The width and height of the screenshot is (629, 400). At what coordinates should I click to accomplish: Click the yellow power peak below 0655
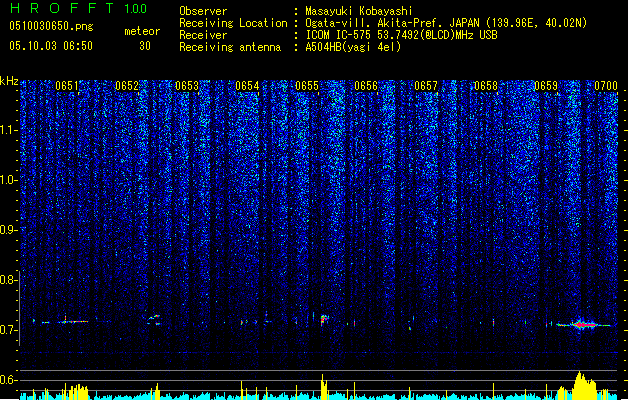(x=323, y=387)
